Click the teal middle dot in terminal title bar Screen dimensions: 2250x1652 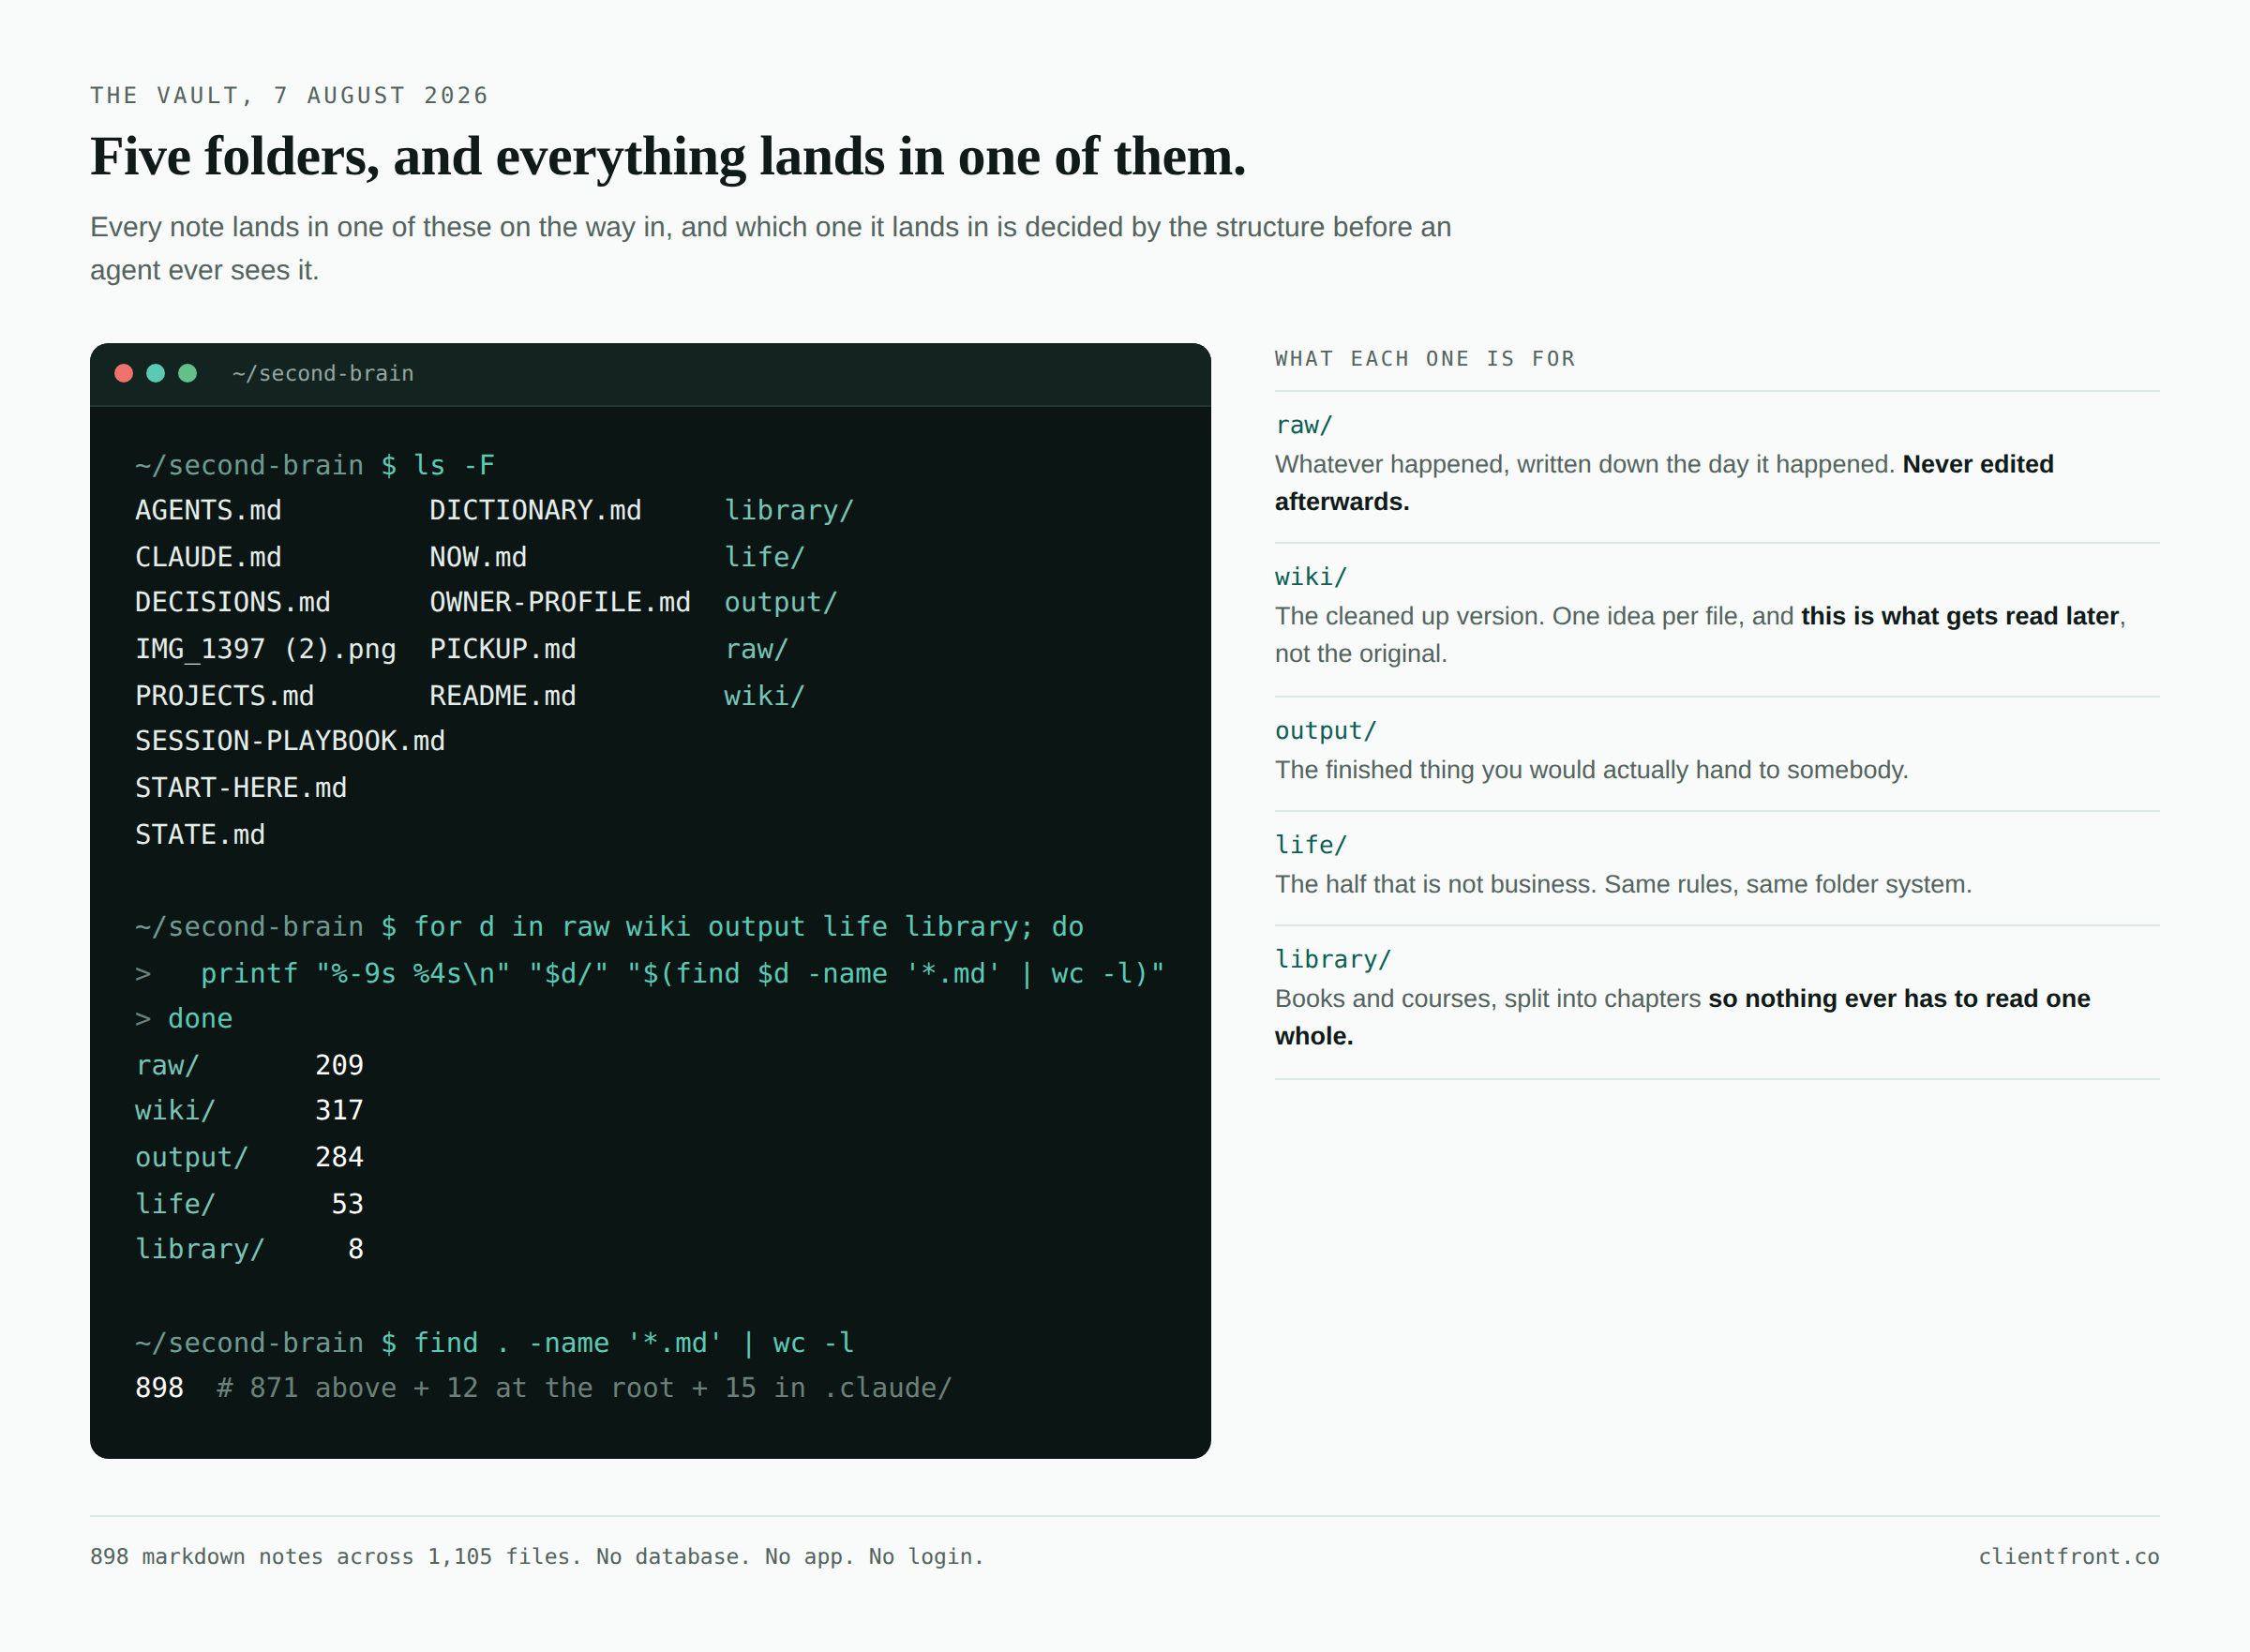coord(156,373)
